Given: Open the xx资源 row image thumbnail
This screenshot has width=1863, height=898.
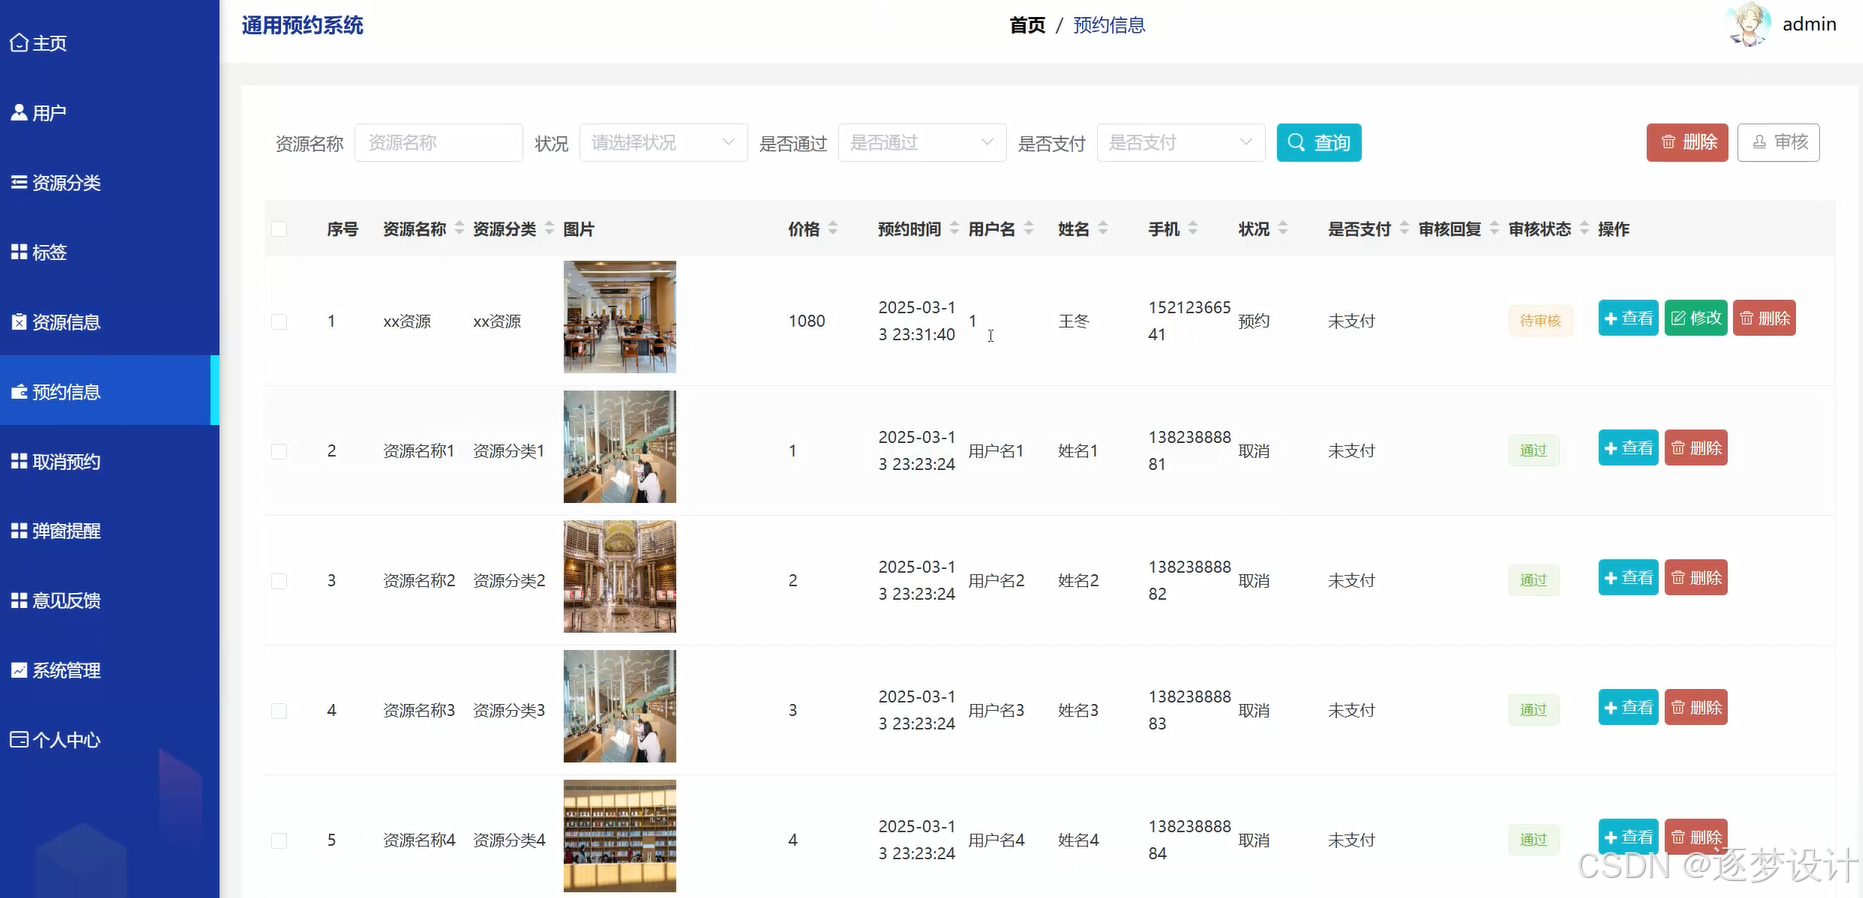Looking at the screenshot, I should pos(620,317).
